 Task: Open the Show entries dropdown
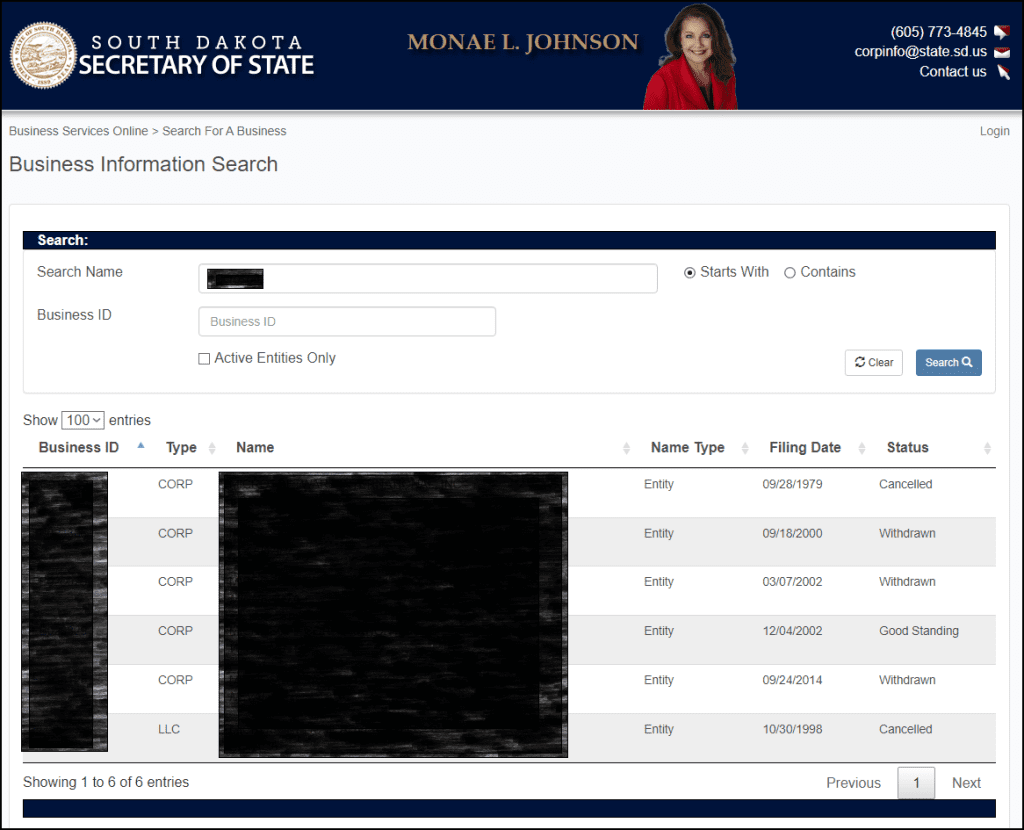[83, 420]
